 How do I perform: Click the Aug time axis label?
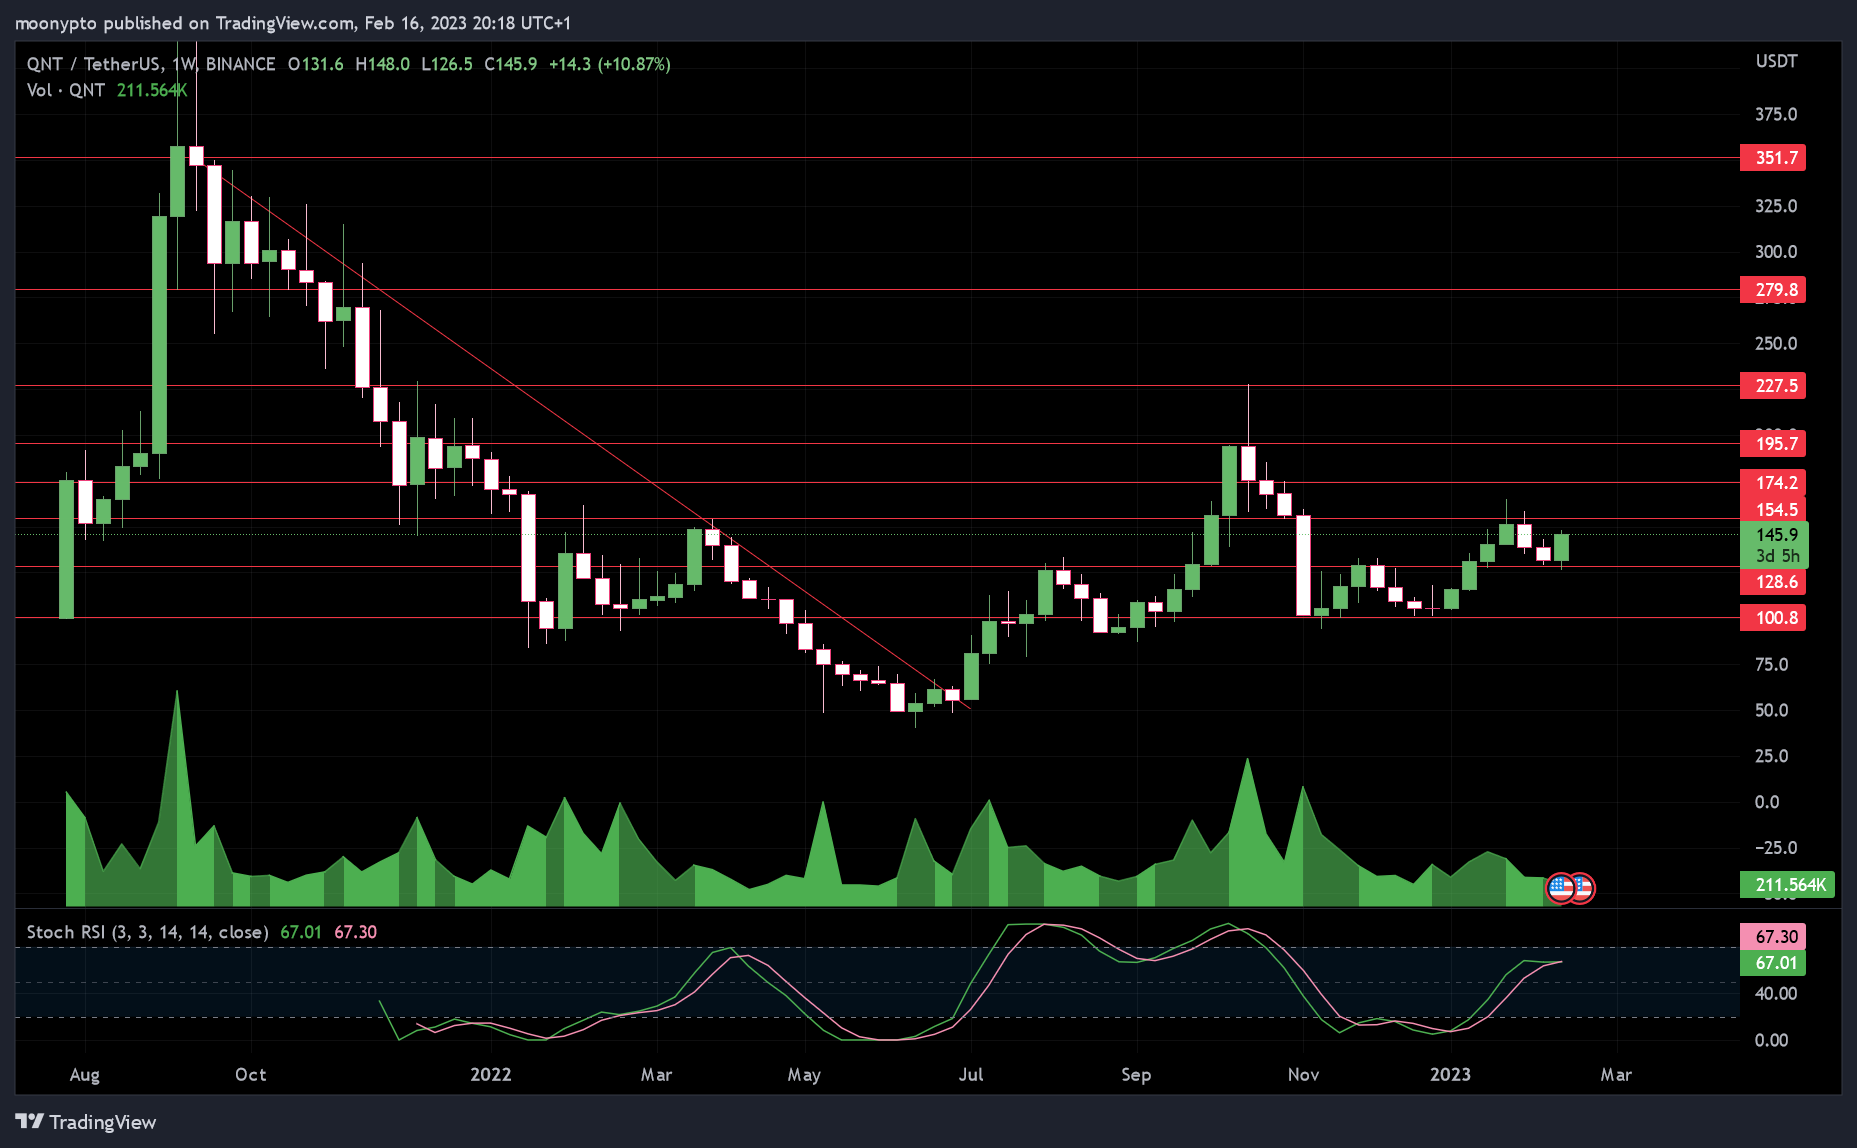(85, 1075)
